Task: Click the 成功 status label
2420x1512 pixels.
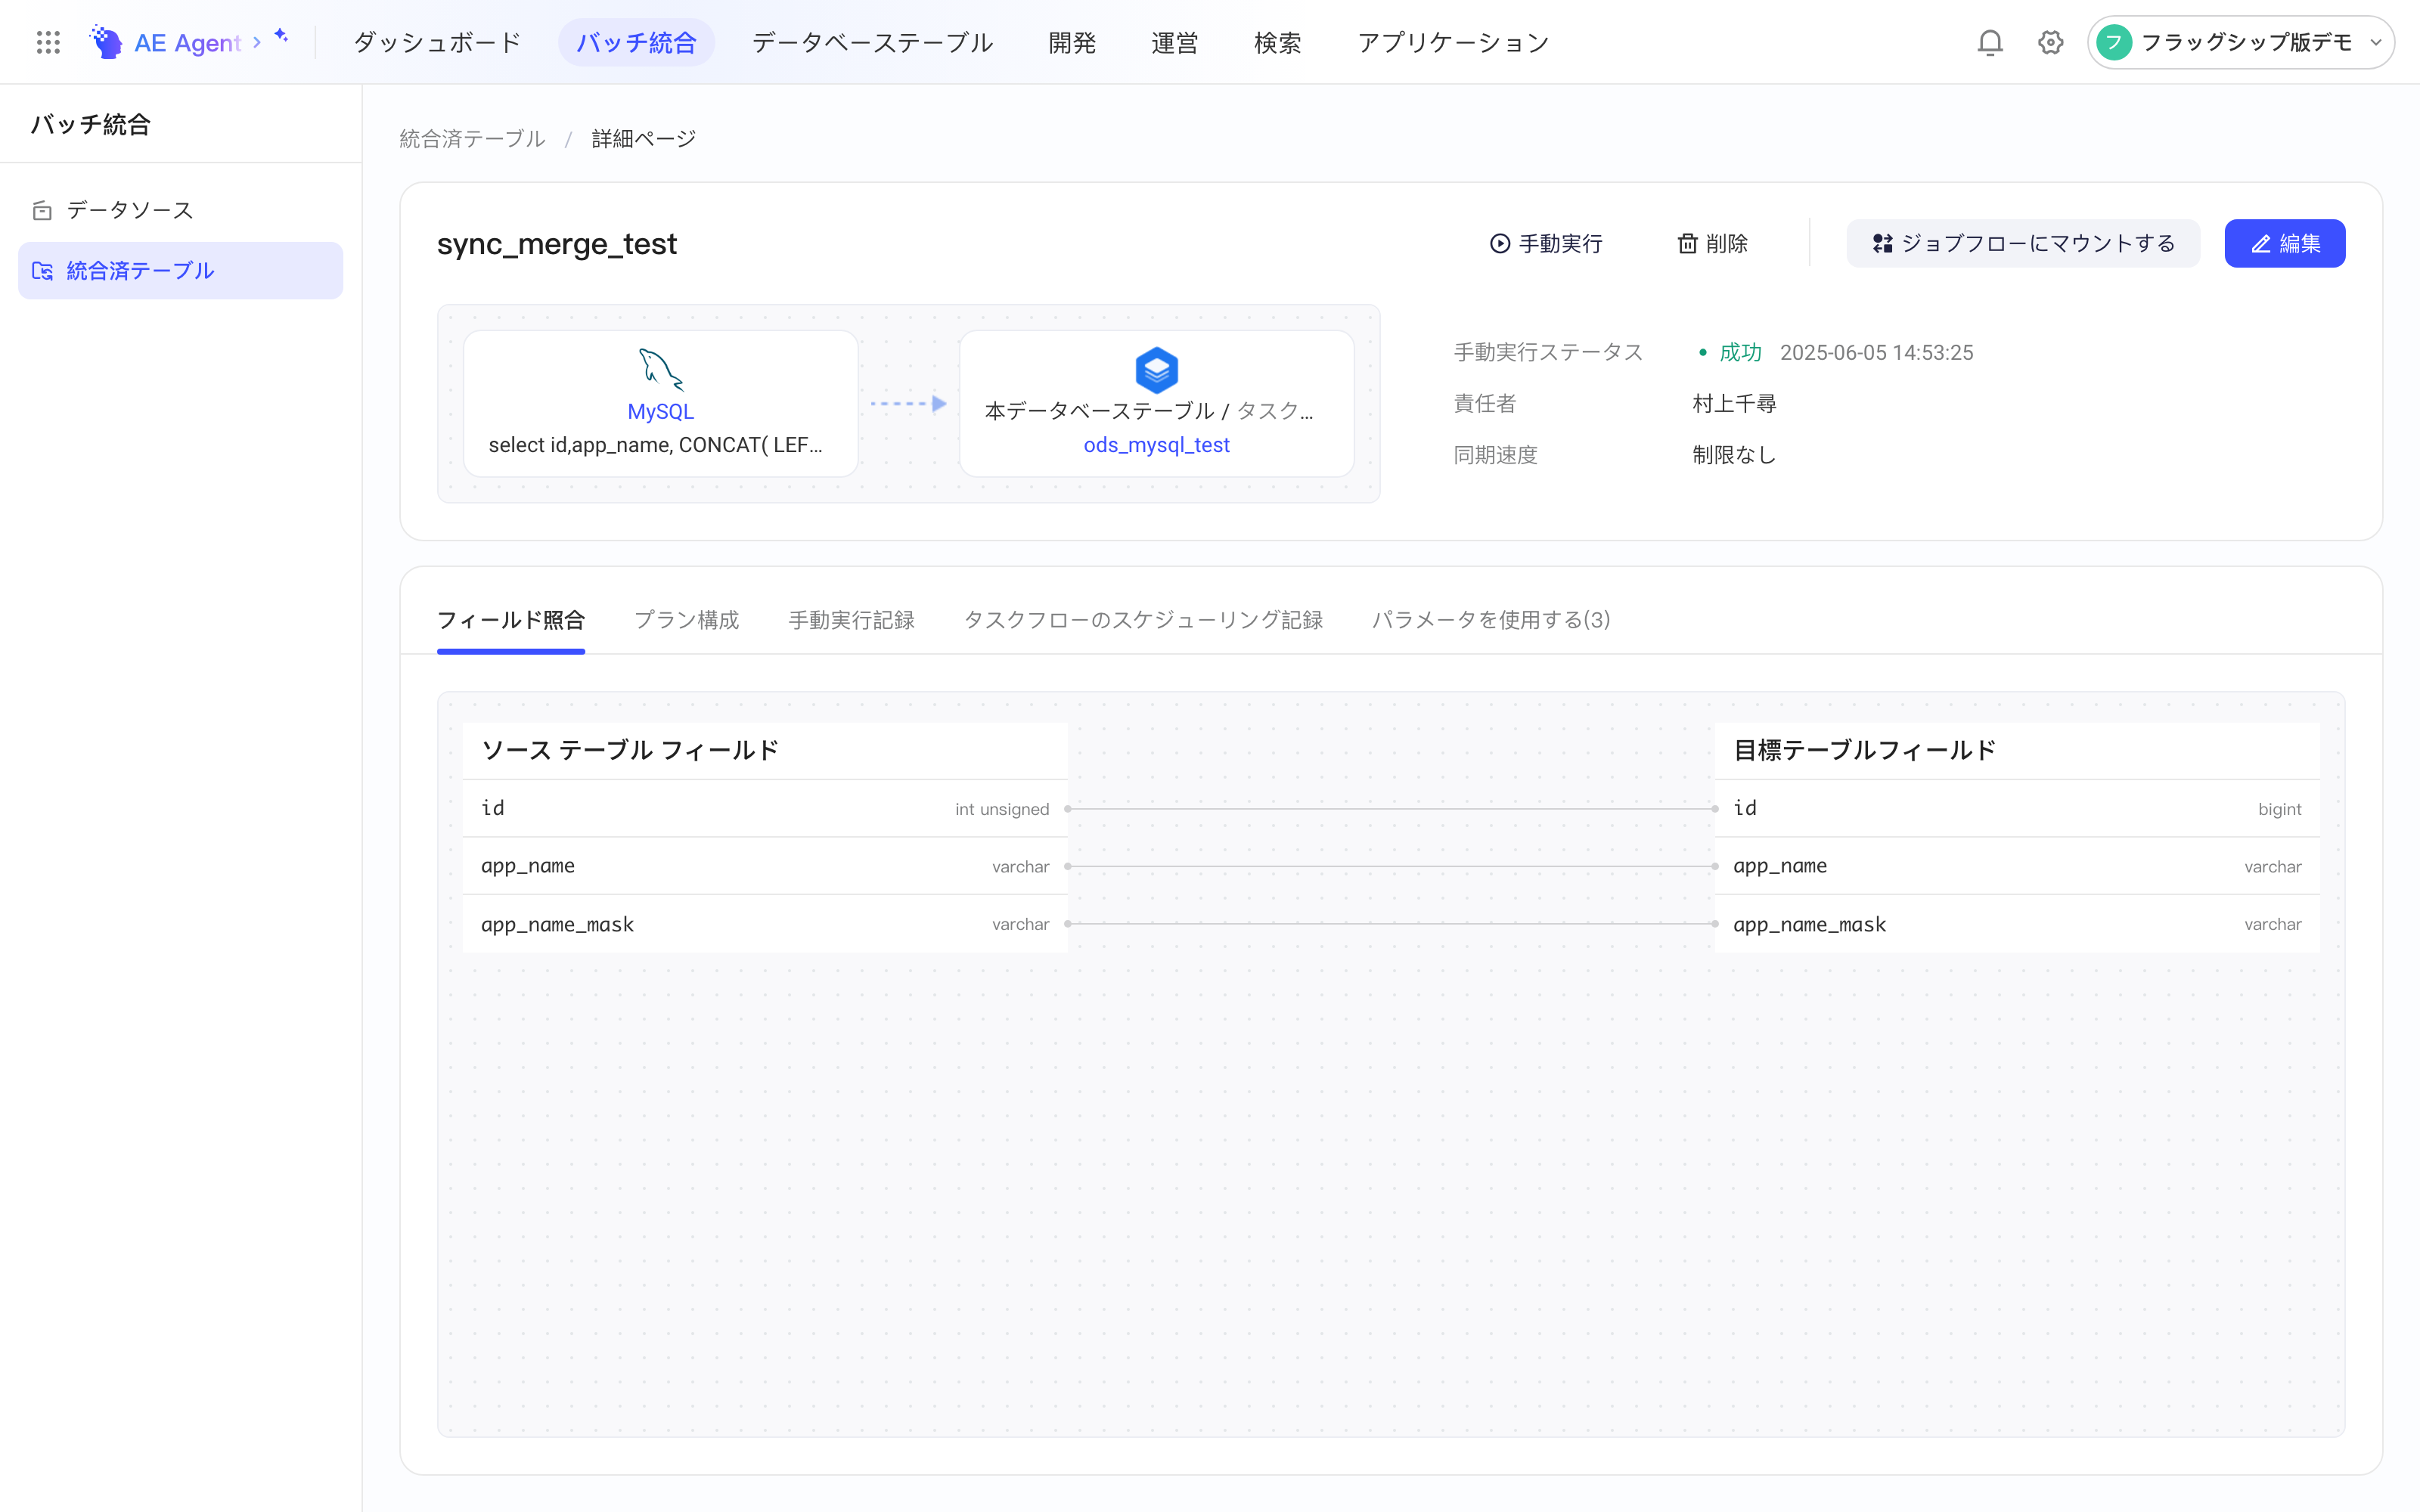Action: point(1740,353)
